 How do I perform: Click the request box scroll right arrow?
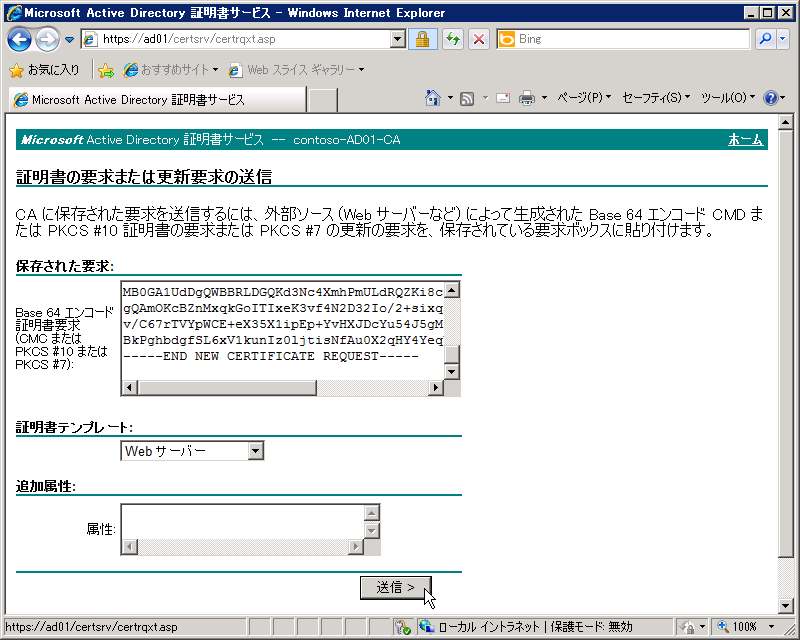tap(435, 387)
